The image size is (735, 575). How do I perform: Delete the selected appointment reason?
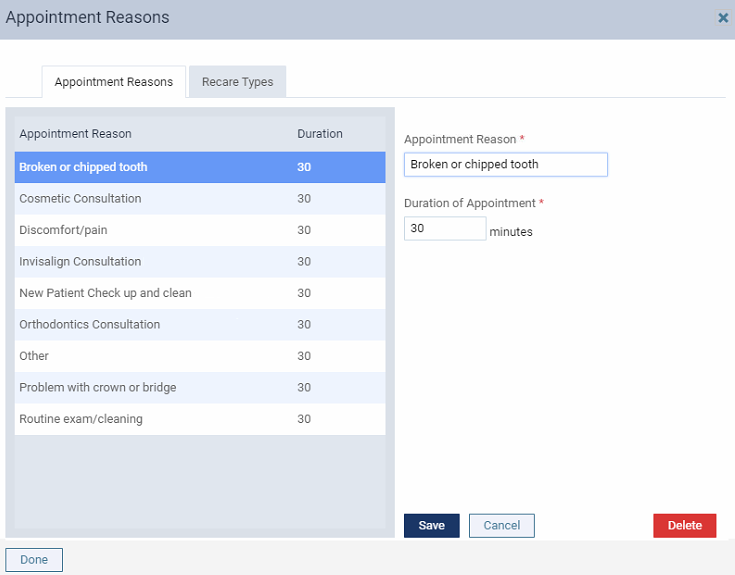click(684, 526)
